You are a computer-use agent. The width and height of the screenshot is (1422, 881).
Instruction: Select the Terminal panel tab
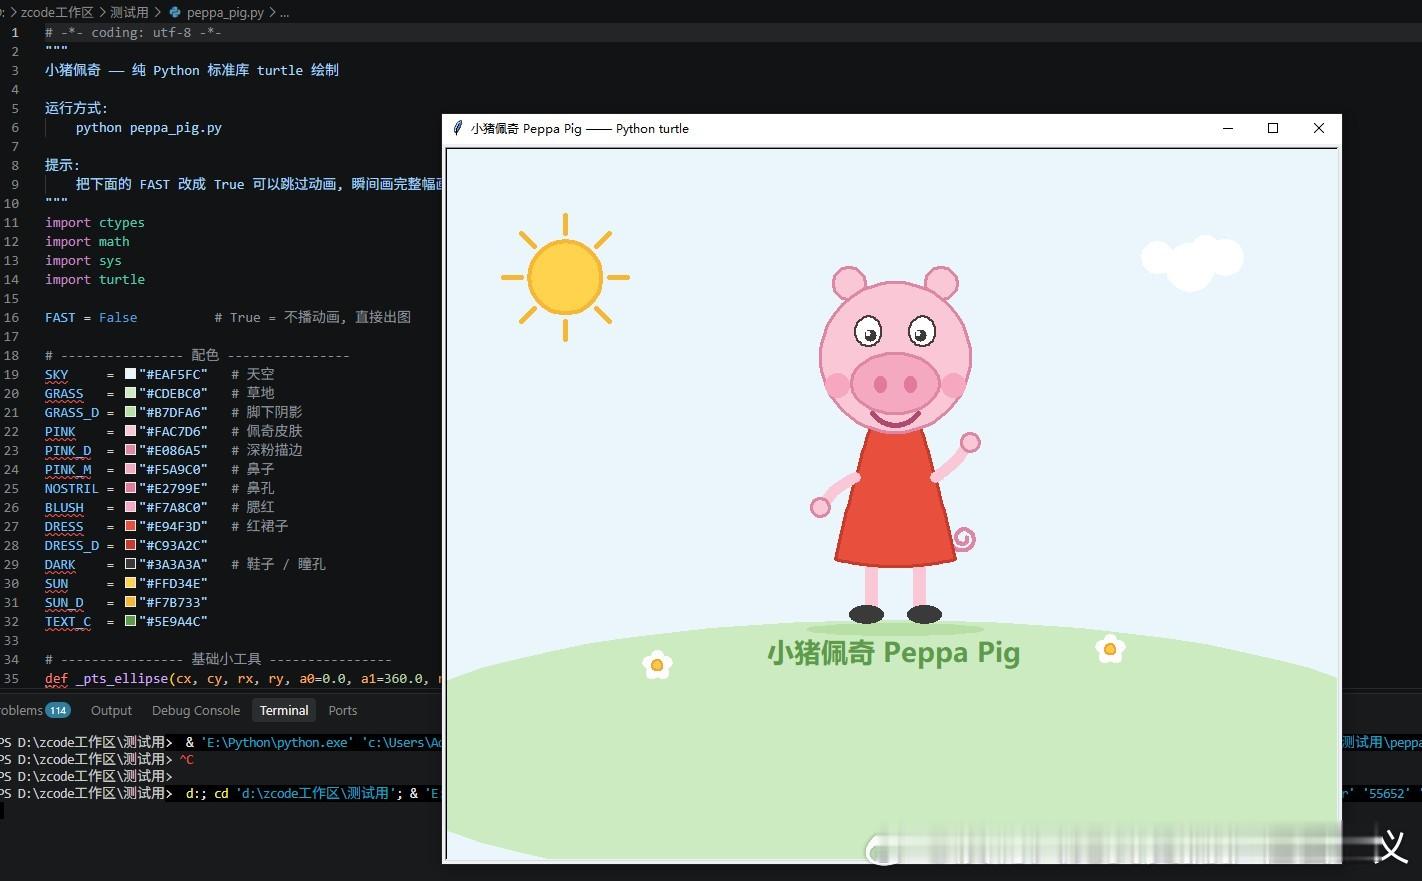[x=284, y=710]
